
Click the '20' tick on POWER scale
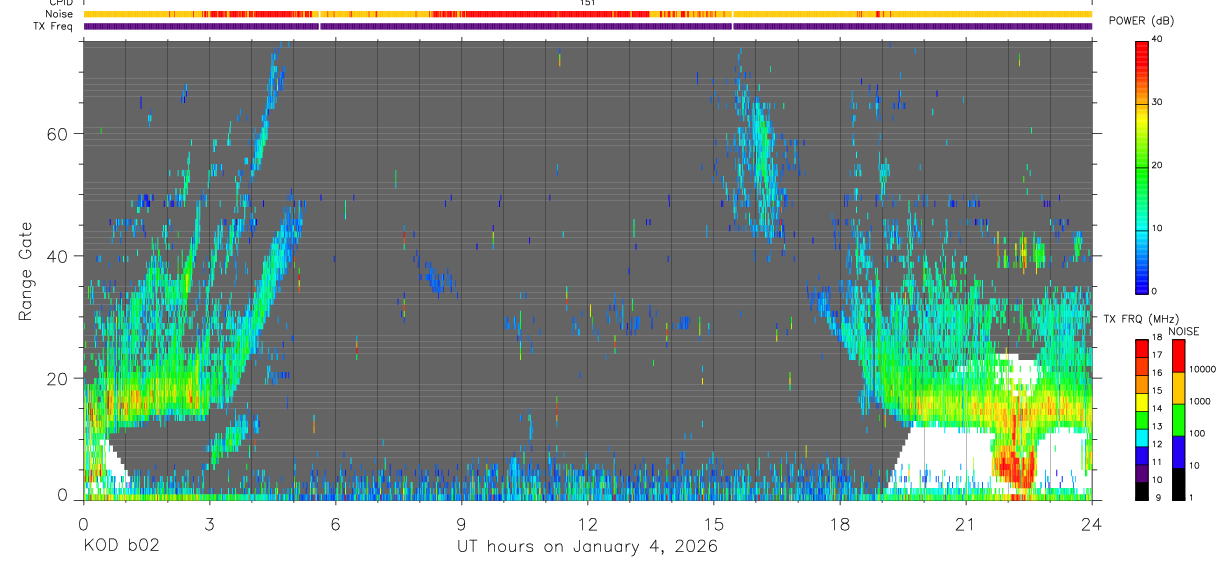point(1157,165)
